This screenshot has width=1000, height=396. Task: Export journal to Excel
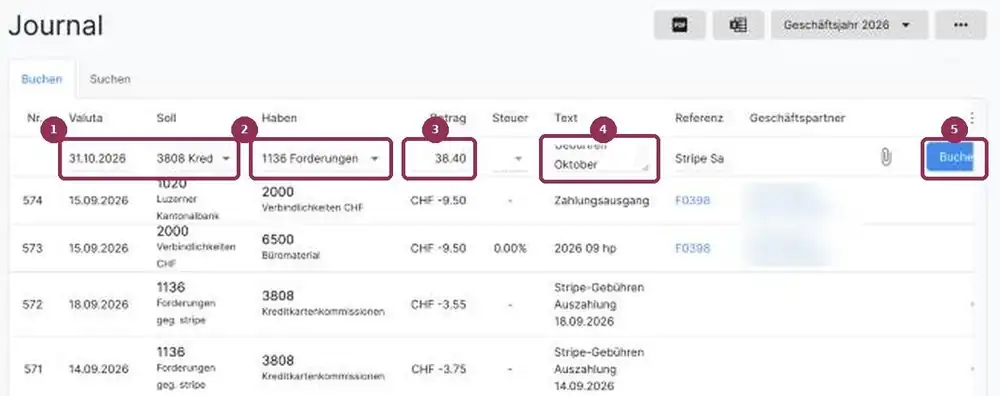(738, 26)
